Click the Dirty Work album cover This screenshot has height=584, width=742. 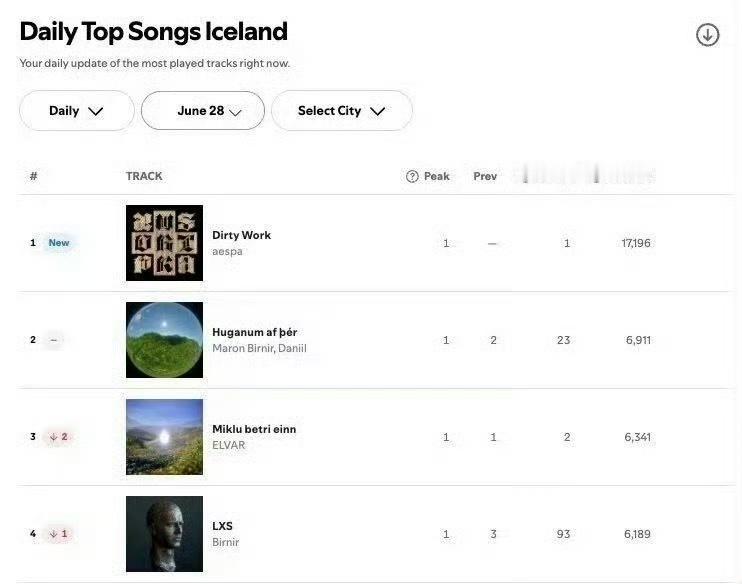point(164,243)
